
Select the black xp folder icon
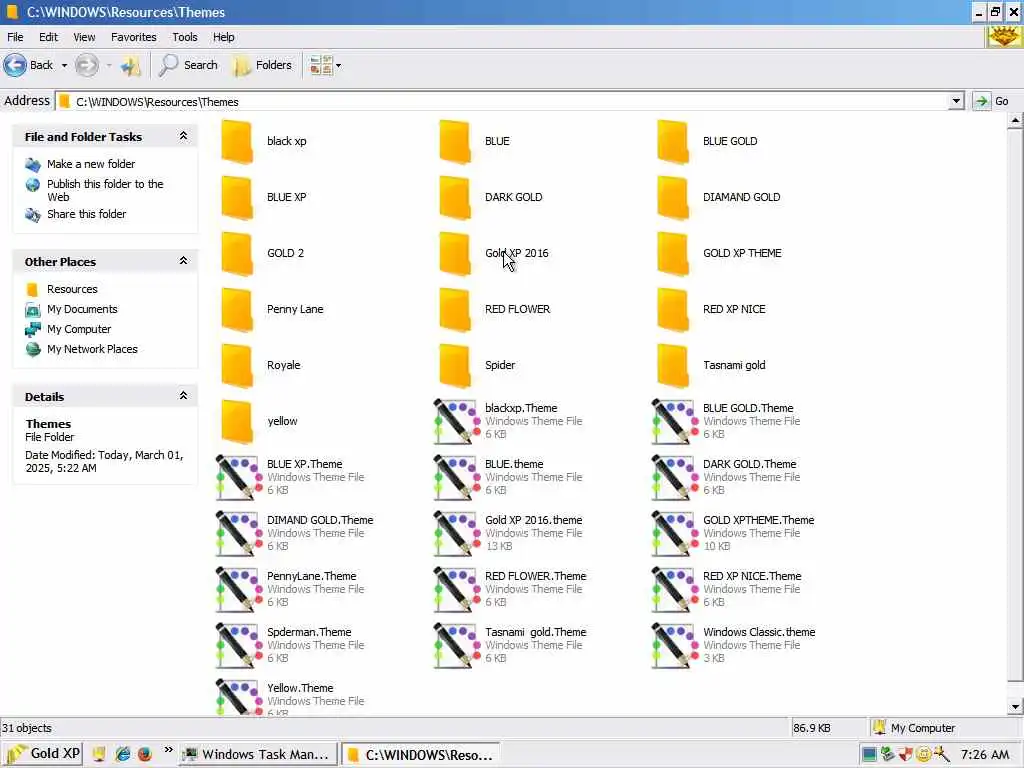[236, 142]
